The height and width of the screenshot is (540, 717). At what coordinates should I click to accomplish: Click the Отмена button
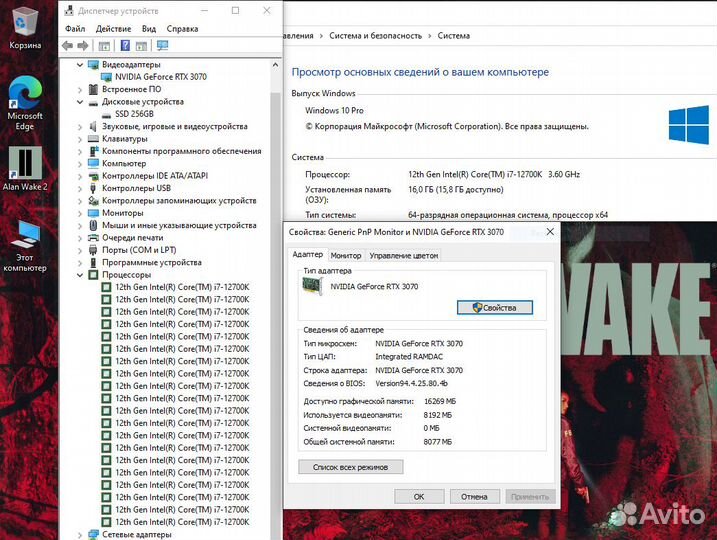[474, 497]
